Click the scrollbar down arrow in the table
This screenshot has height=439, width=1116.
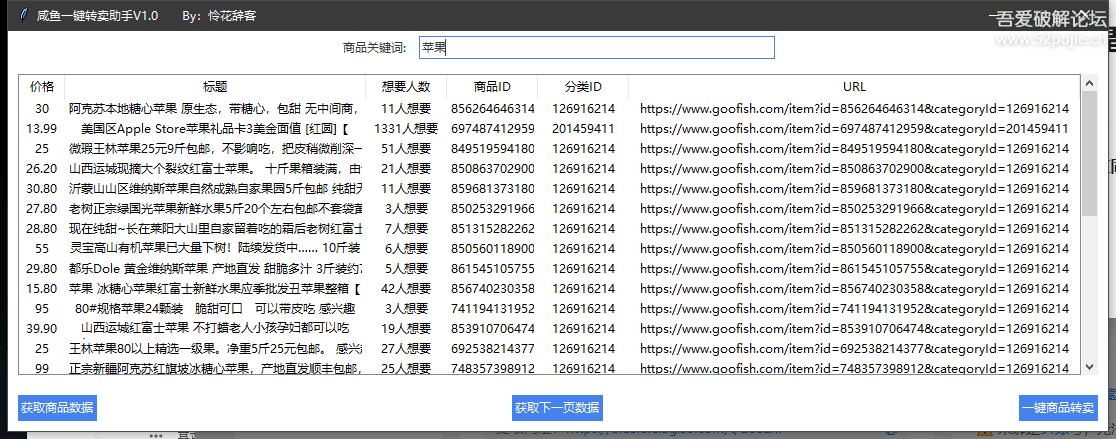[1088, 368]
